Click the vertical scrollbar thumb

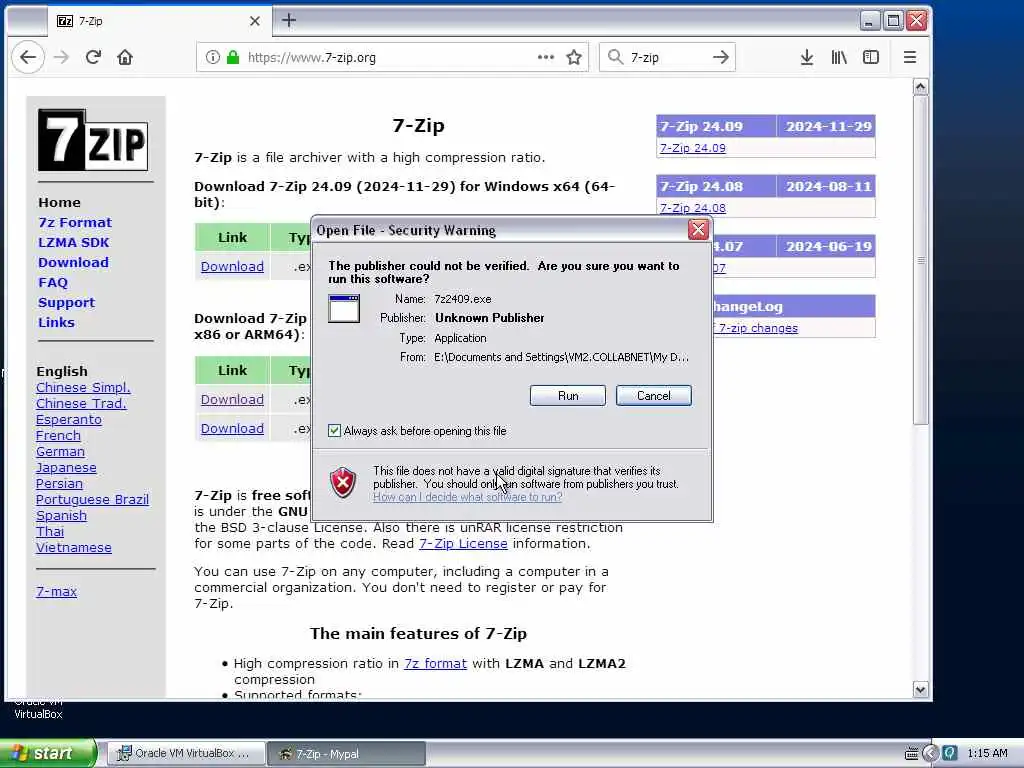[x=921, y=260]
